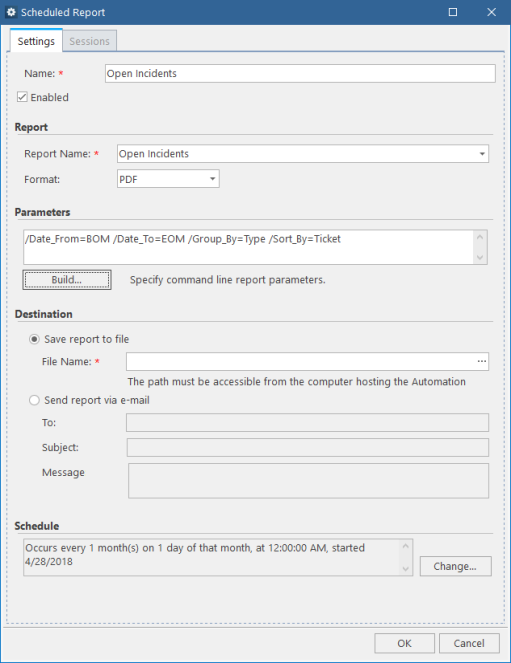Screen dimensions: 511x663
Task: Switch to the Sessions tab
Action: click(90, 41)
